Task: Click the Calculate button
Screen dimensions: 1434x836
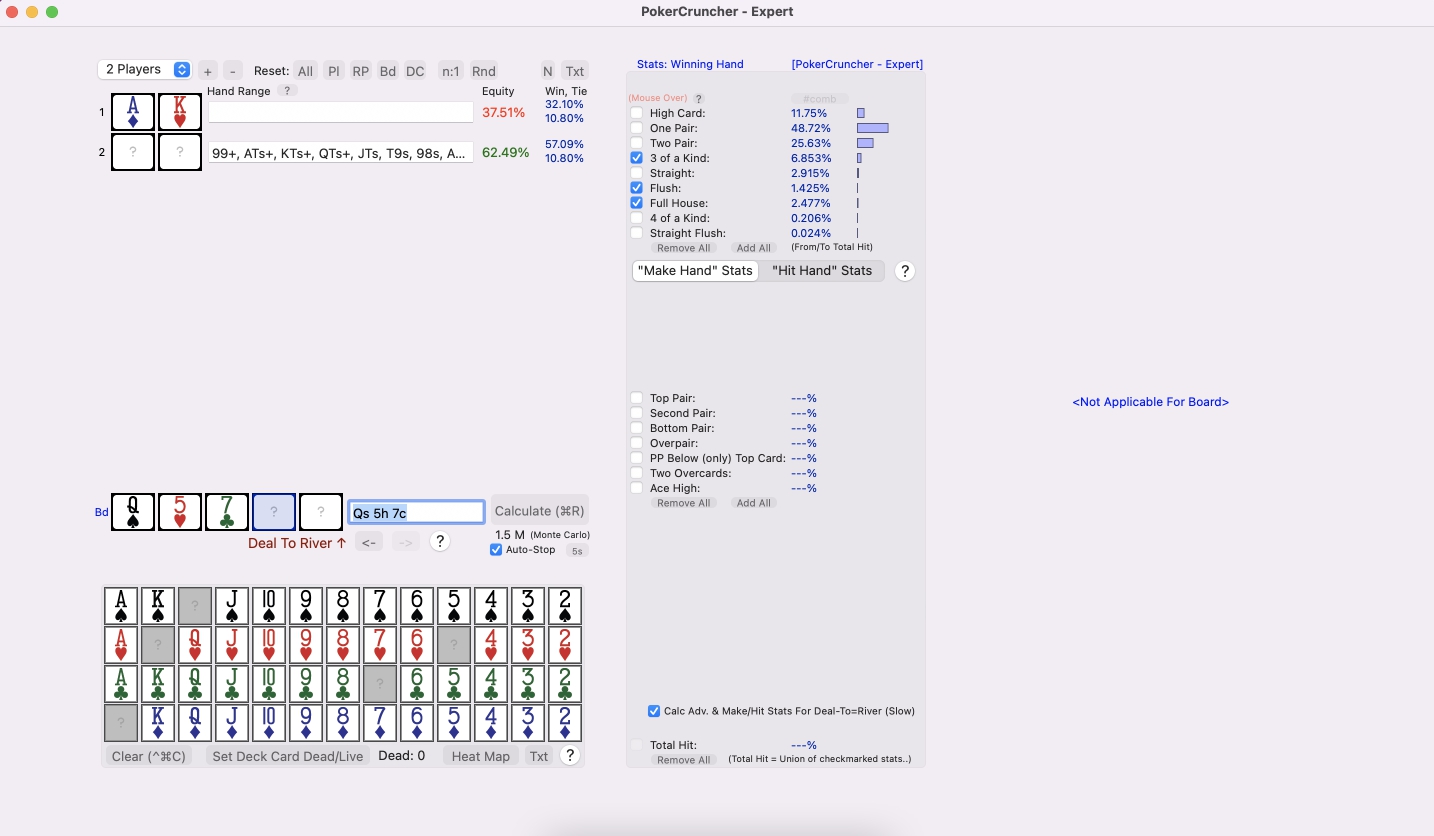Action: pyautogui.click(x=540, y=511)
